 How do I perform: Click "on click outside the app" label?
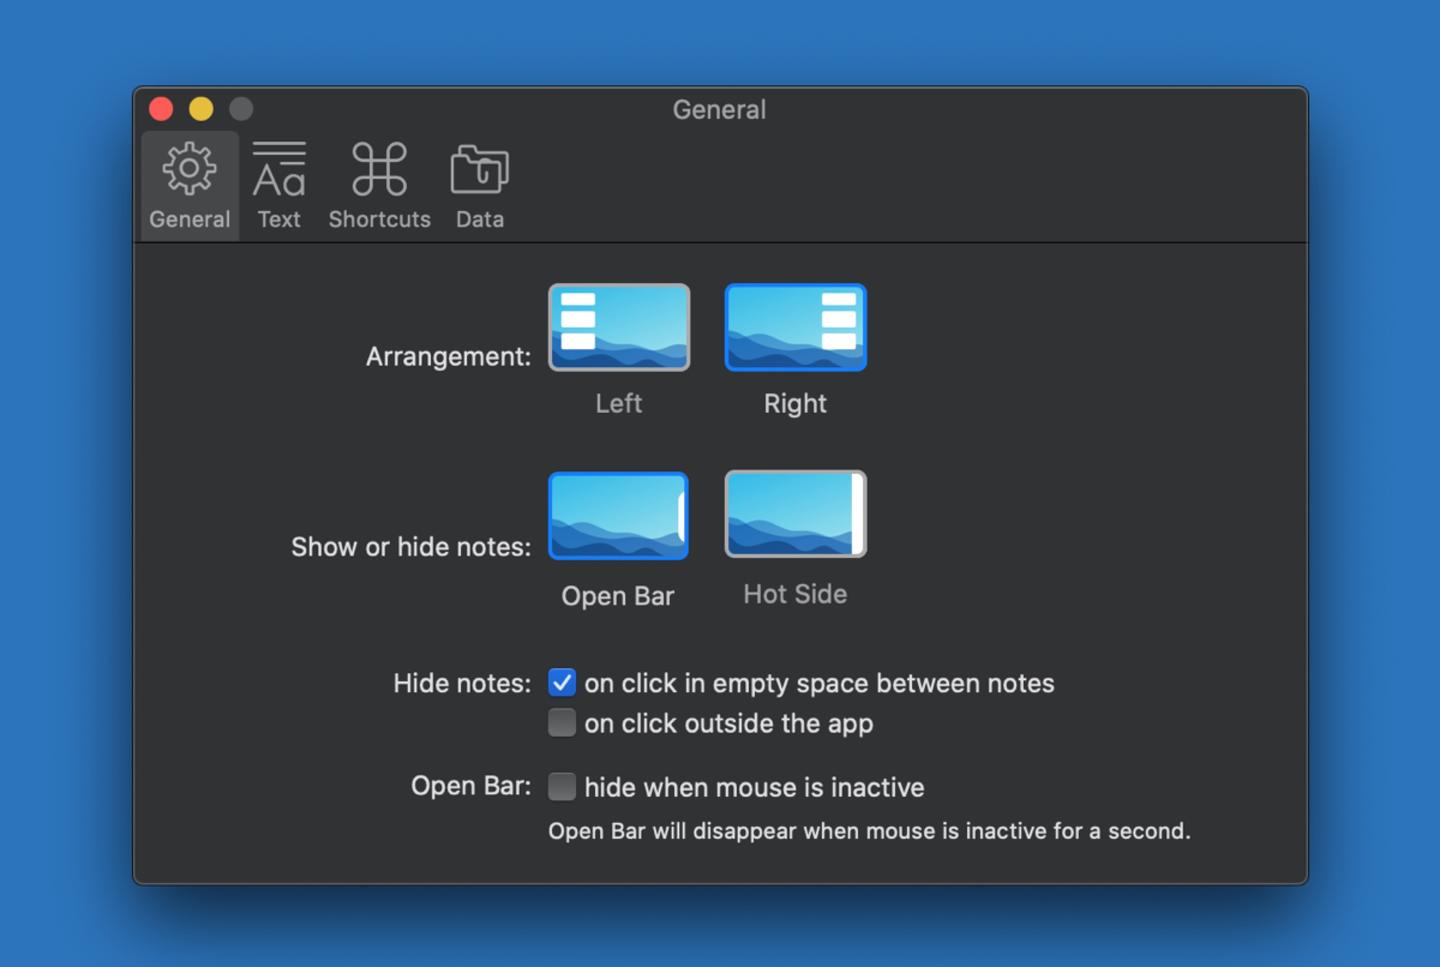(729, 723)
